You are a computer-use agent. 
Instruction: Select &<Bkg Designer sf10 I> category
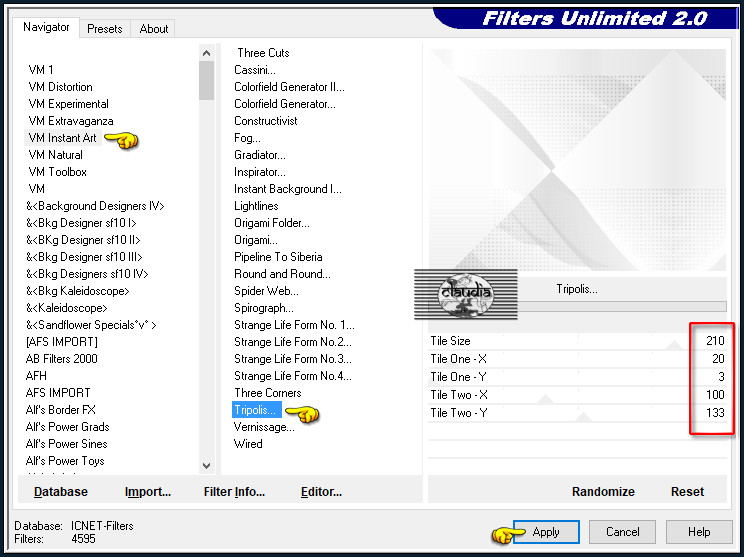81,223
